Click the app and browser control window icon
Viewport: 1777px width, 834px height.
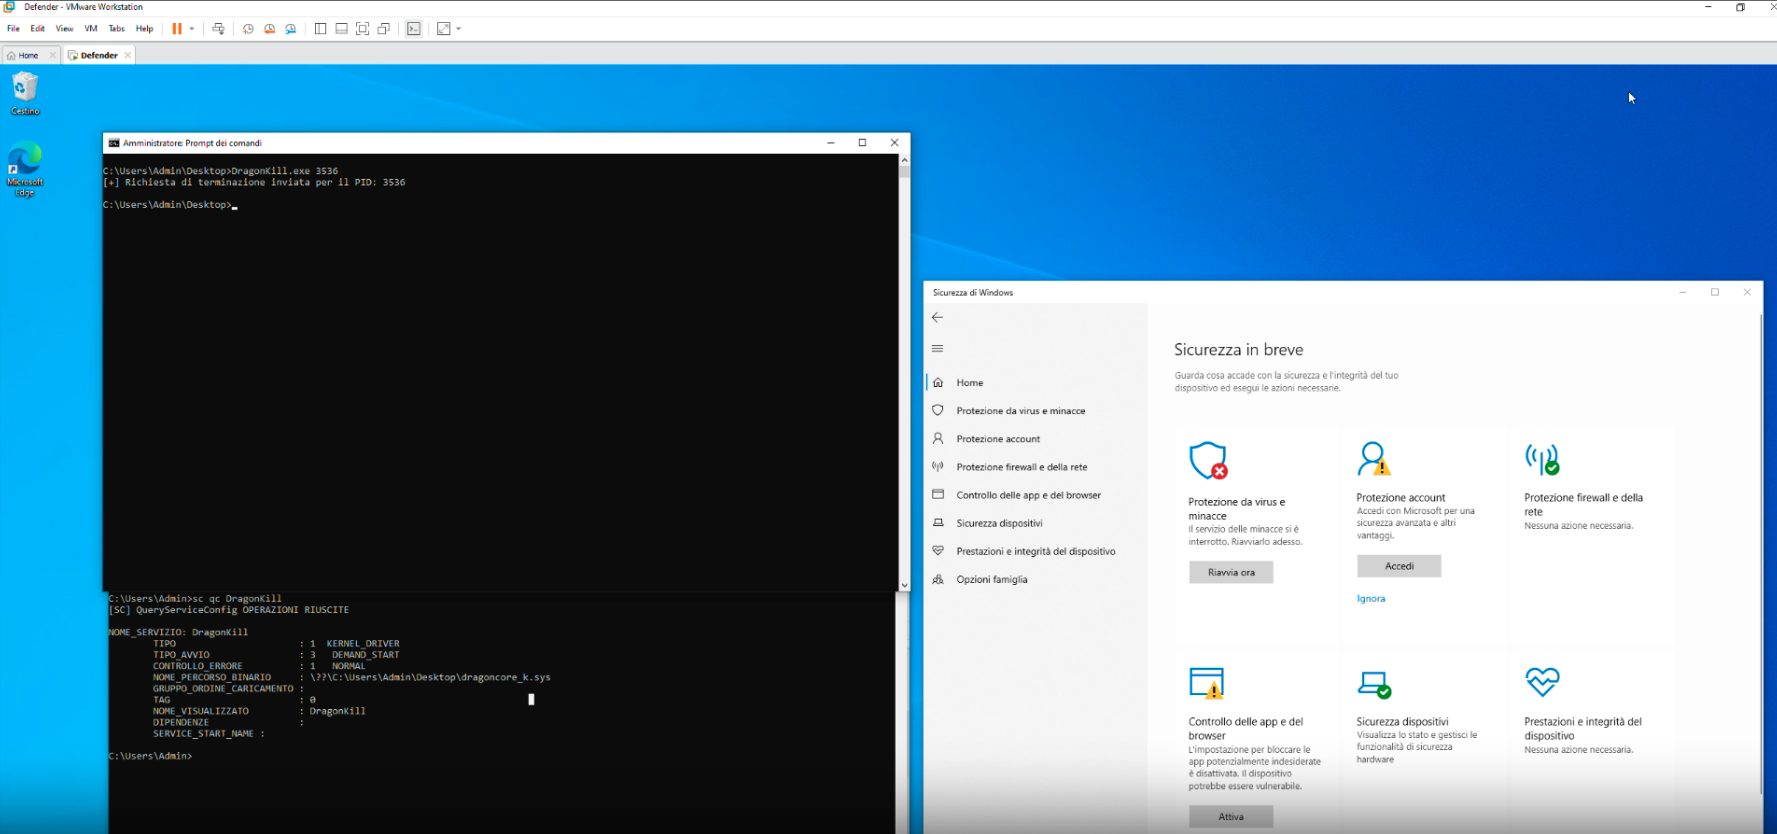1207,683
